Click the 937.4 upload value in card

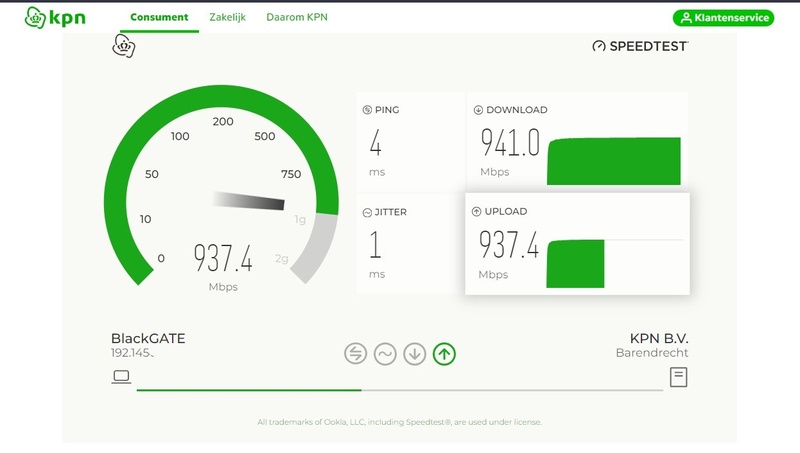pyautogui.click(x=509, y=244)
